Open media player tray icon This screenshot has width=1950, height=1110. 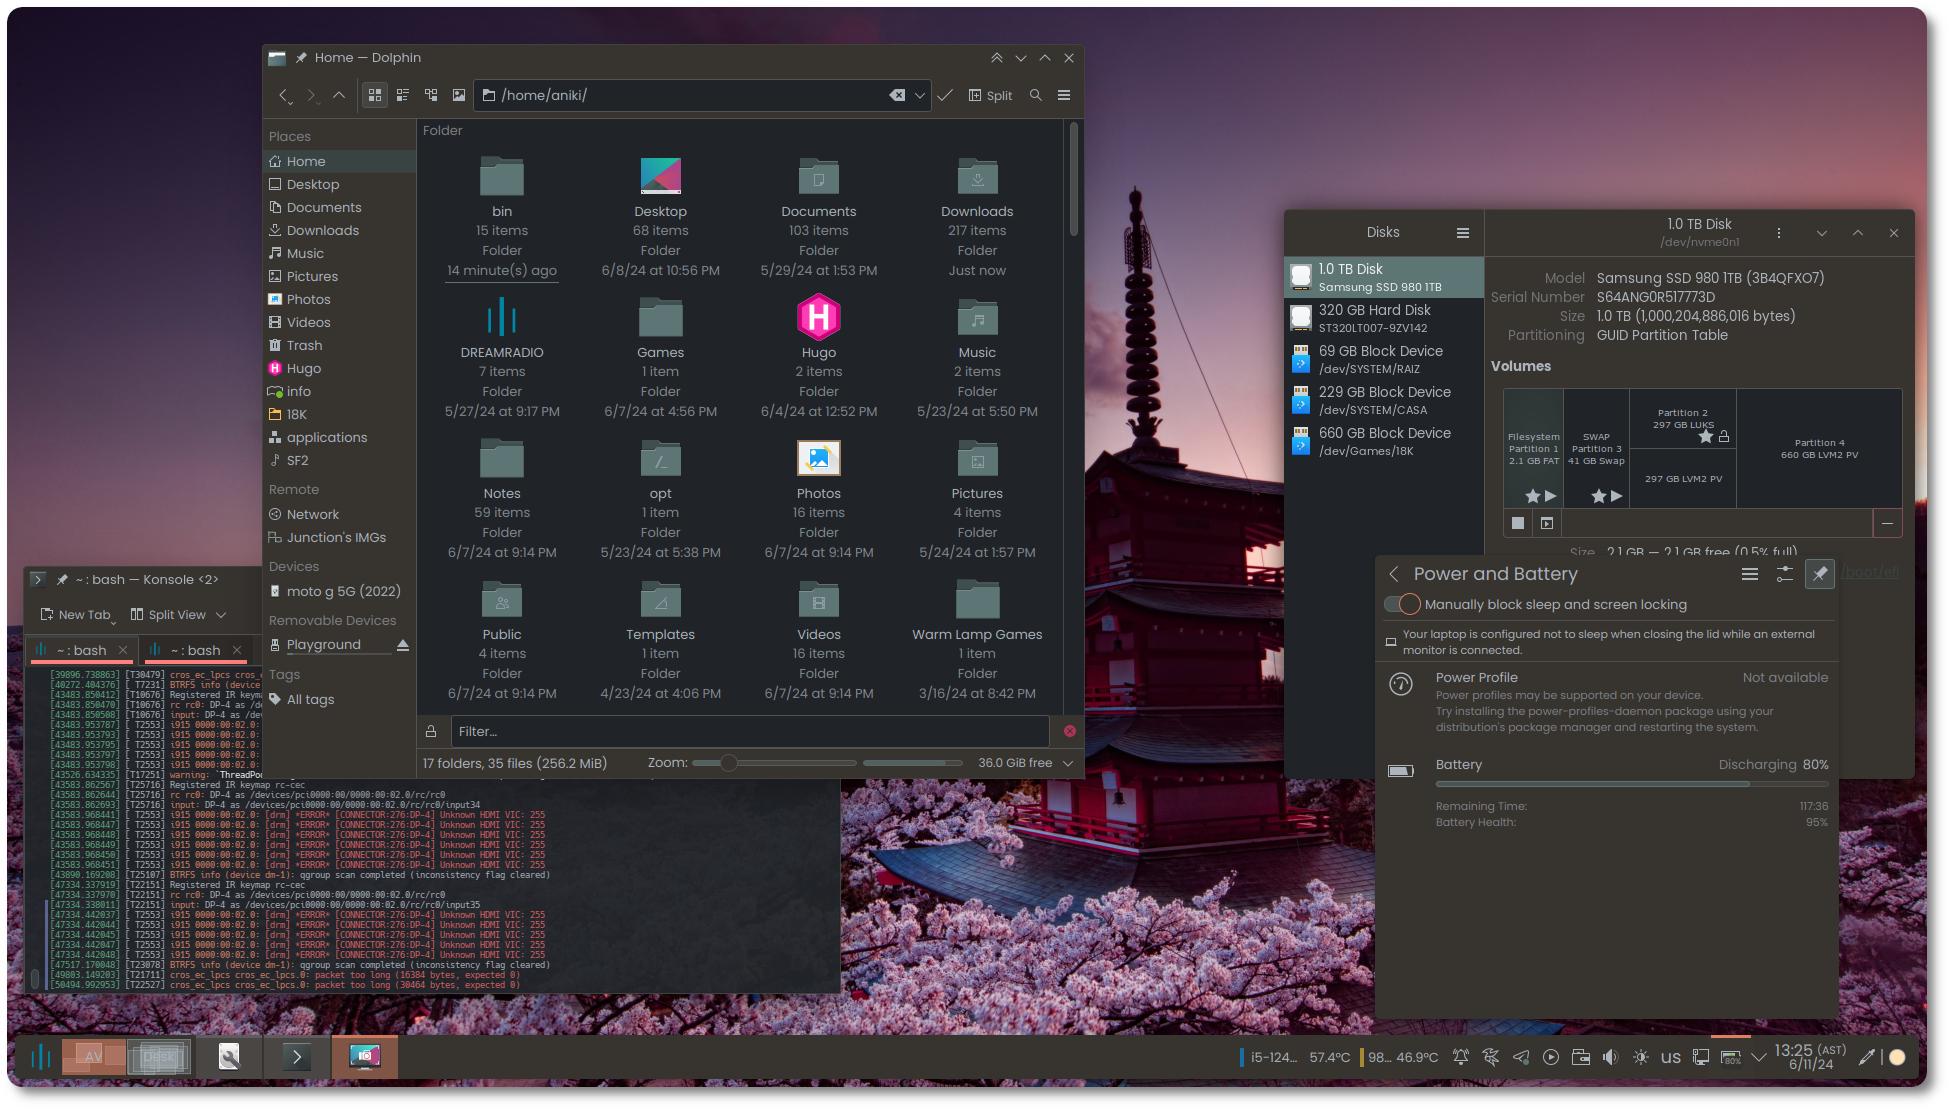[x=1551, y=1057]
